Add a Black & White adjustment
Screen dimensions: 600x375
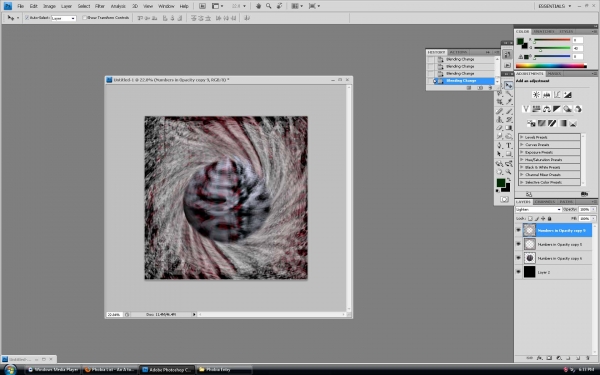pyautogui.click(x=557, y=109)
